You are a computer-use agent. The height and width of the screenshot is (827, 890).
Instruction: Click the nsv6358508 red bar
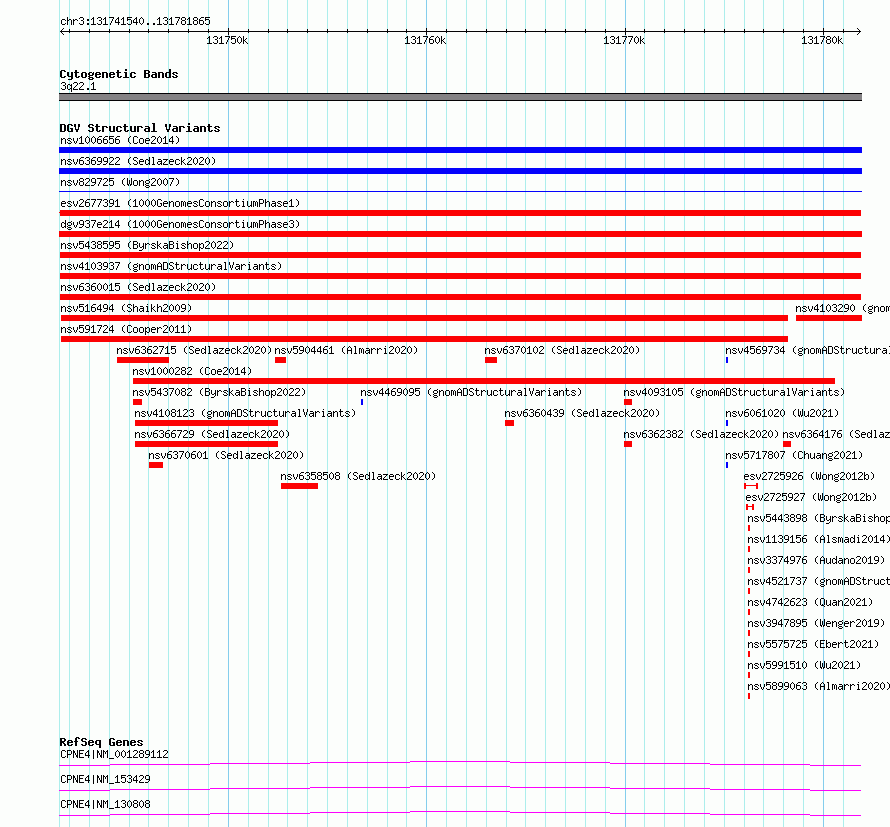click(299, 486)
